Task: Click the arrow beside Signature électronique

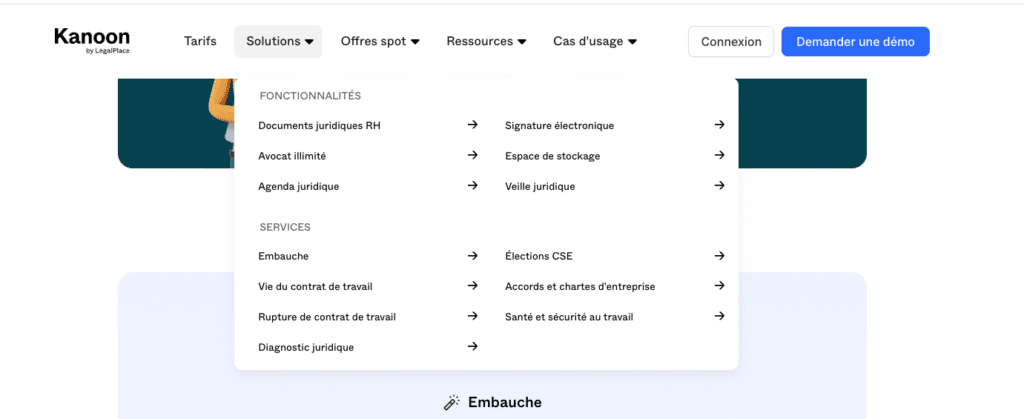Action: 719,125
